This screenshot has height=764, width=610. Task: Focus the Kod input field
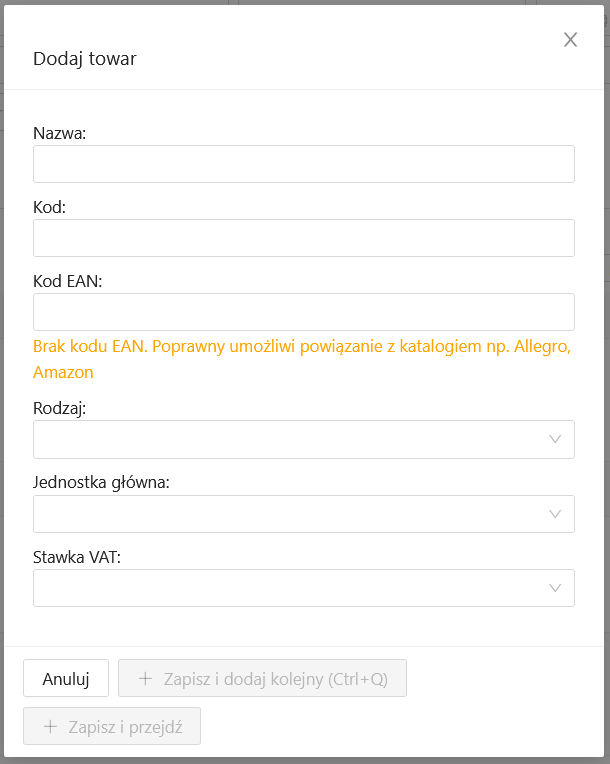click(303, 238)
